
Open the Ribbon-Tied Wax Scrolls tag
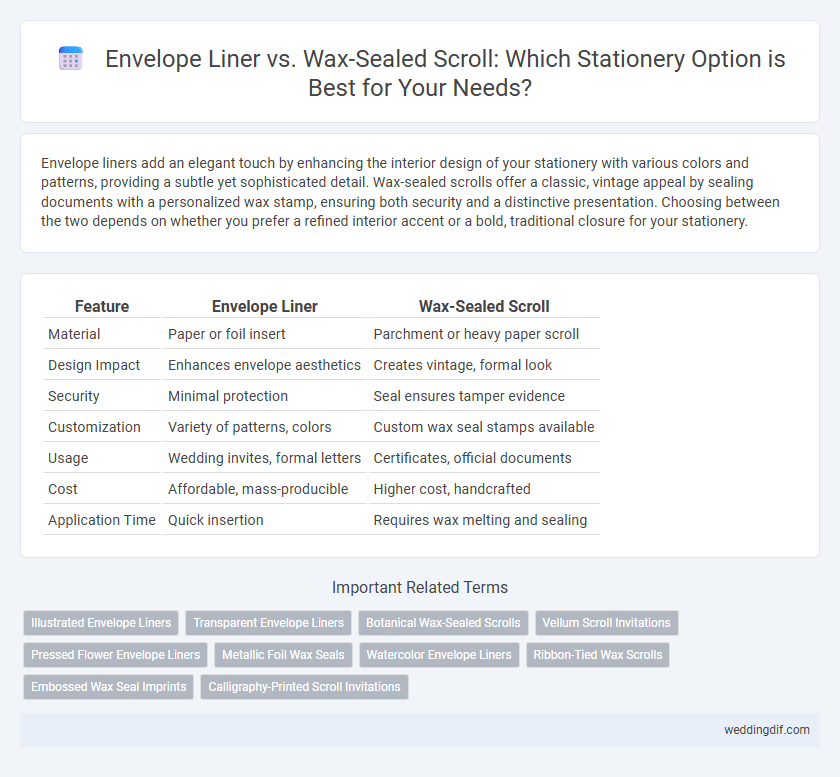598,655
